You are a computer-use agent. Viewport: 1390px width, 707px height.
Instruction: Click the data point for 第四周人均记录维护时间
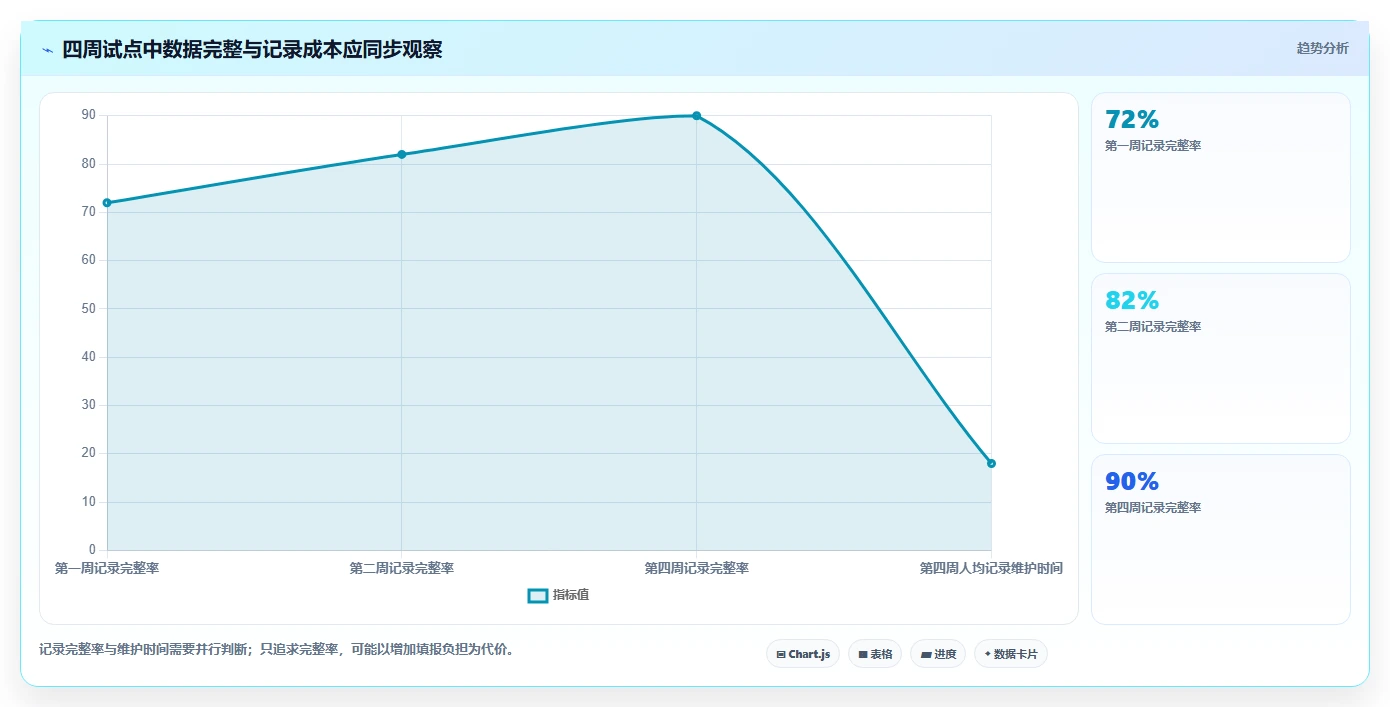(991, 463)
